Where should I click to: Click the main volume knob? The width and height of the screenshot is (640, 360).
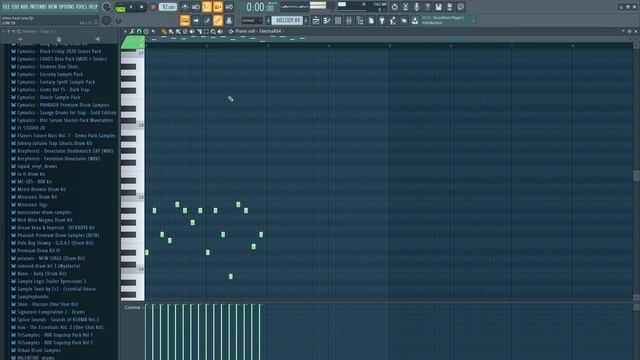click(x=107, y=7)
